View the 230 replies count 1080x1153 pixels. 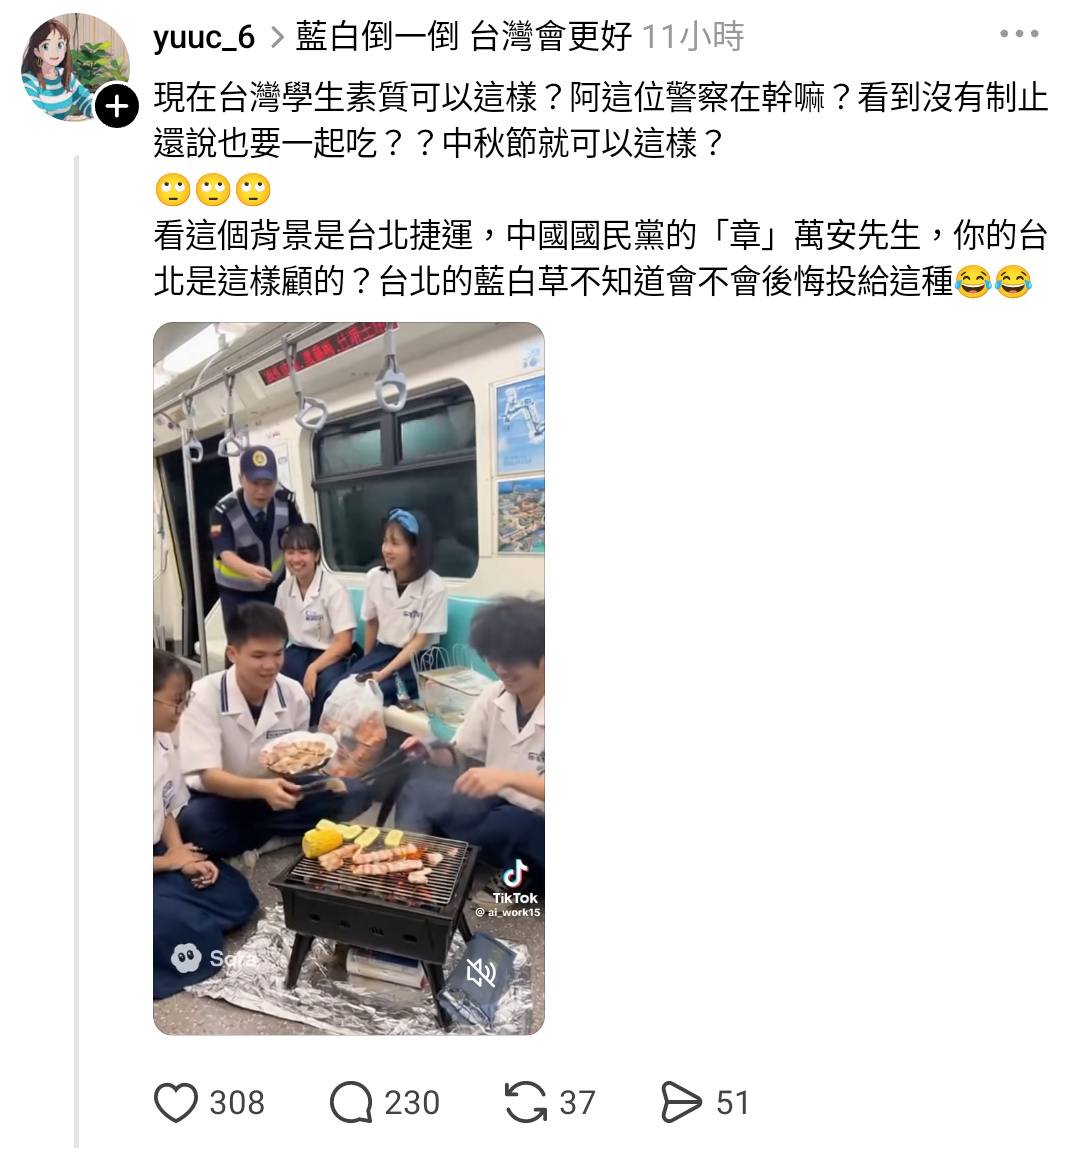(412, 1102)
